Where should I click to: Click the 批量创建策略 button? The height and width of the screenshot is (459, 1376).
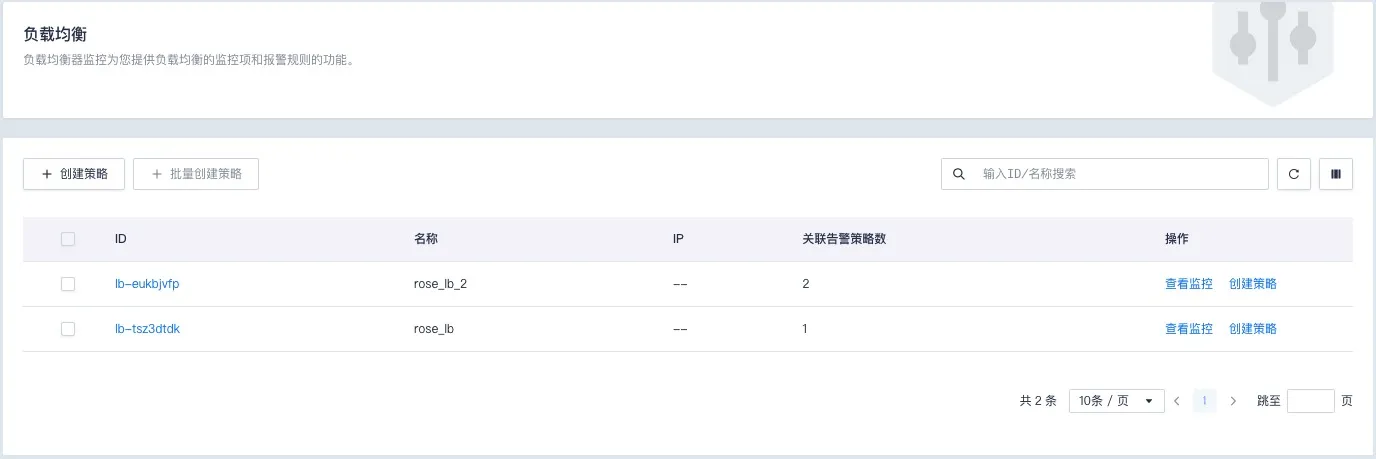196,174
